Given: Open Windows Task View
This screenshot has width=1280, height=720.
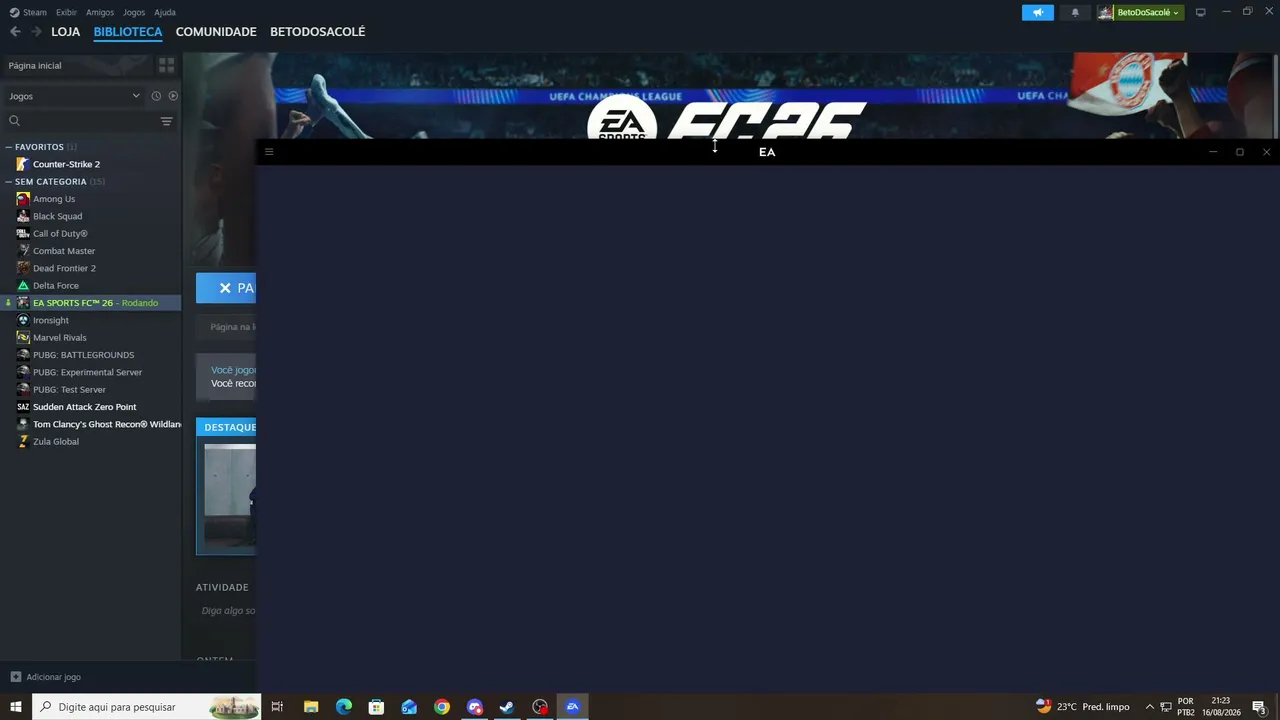Looking at the screenshot, I should click(x=277, y=707).
